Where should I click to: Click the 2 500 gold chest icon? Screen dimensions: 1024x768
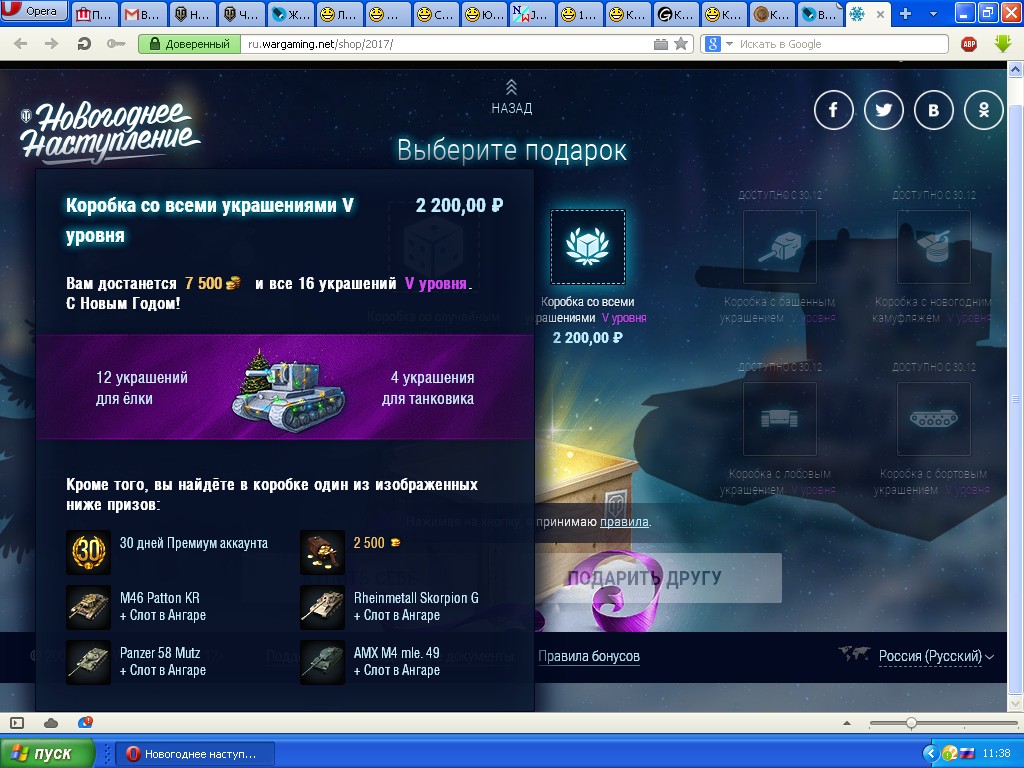click(322, 552)
